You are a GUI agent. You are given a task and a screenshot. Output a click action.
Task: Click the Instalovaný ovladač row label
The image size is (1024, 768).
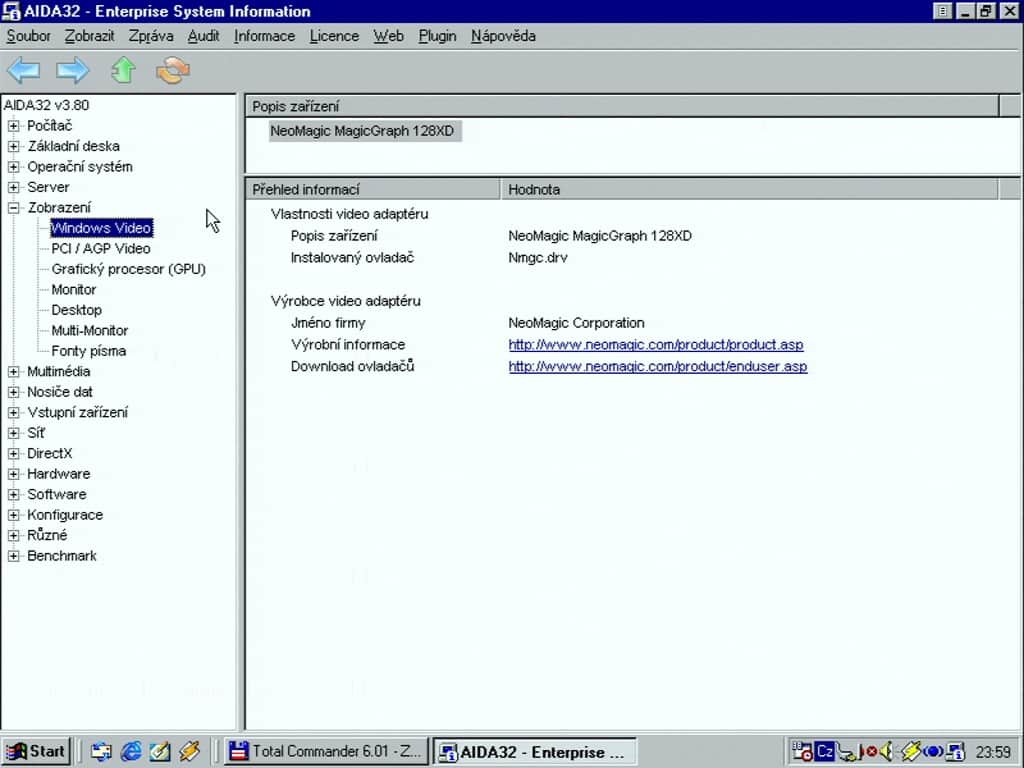[x=353, y=257]
